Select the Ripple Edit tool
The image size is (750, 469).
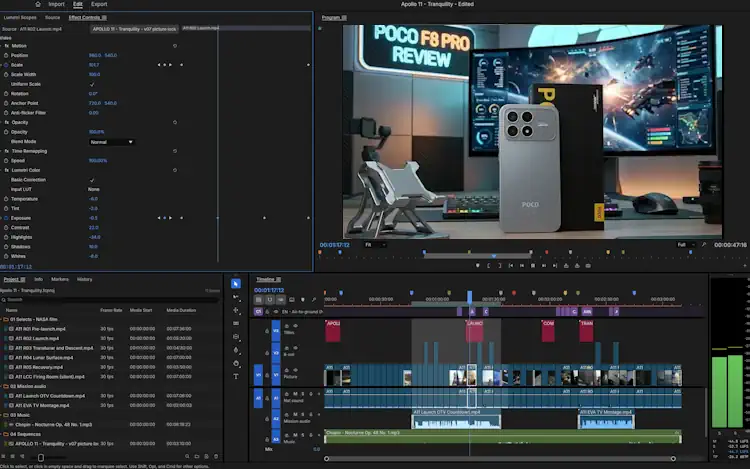click(x=236, y=310)
